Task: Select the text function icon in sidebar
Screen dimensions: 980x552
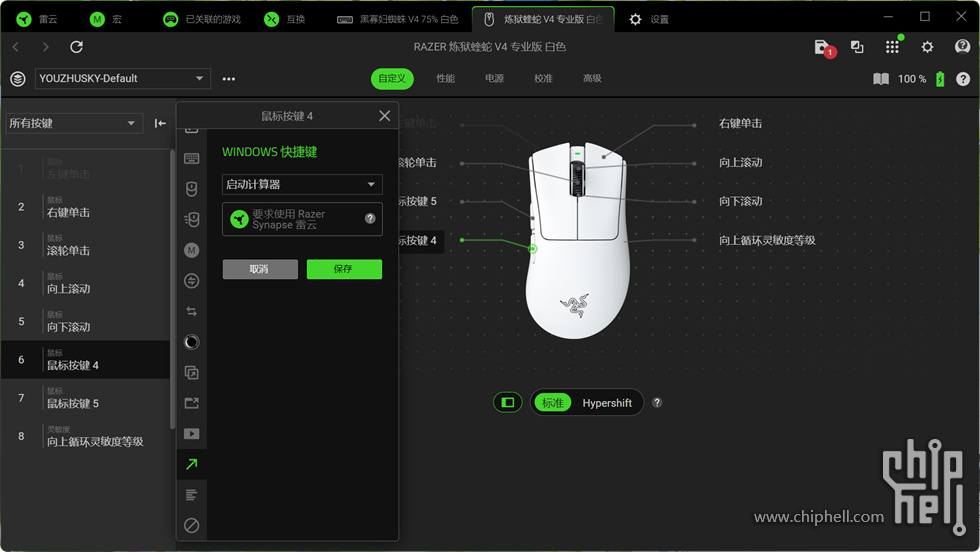Action: point(192,494)
